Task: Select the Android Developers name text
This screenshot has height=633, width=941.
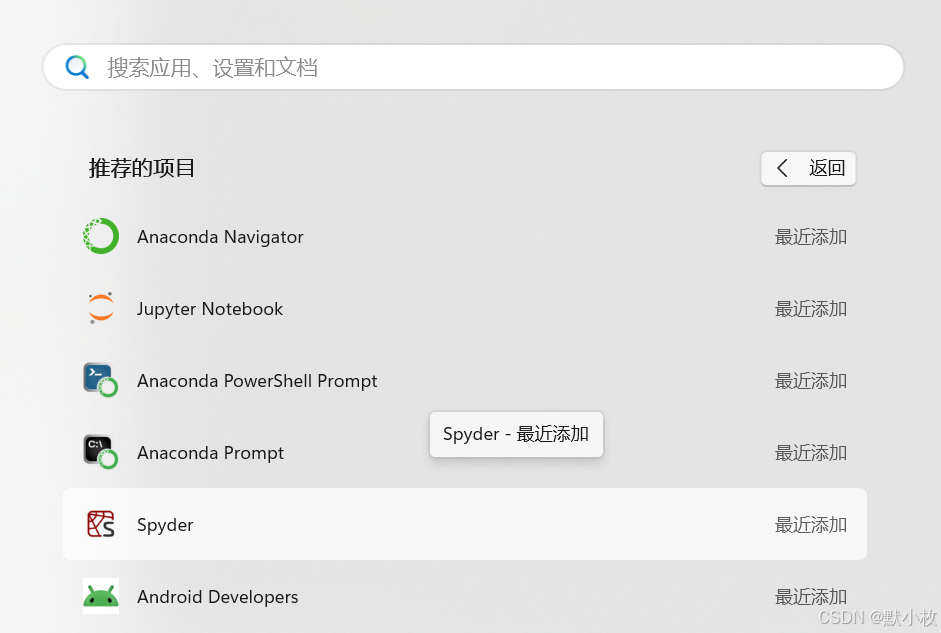Action: click(218, 597)
